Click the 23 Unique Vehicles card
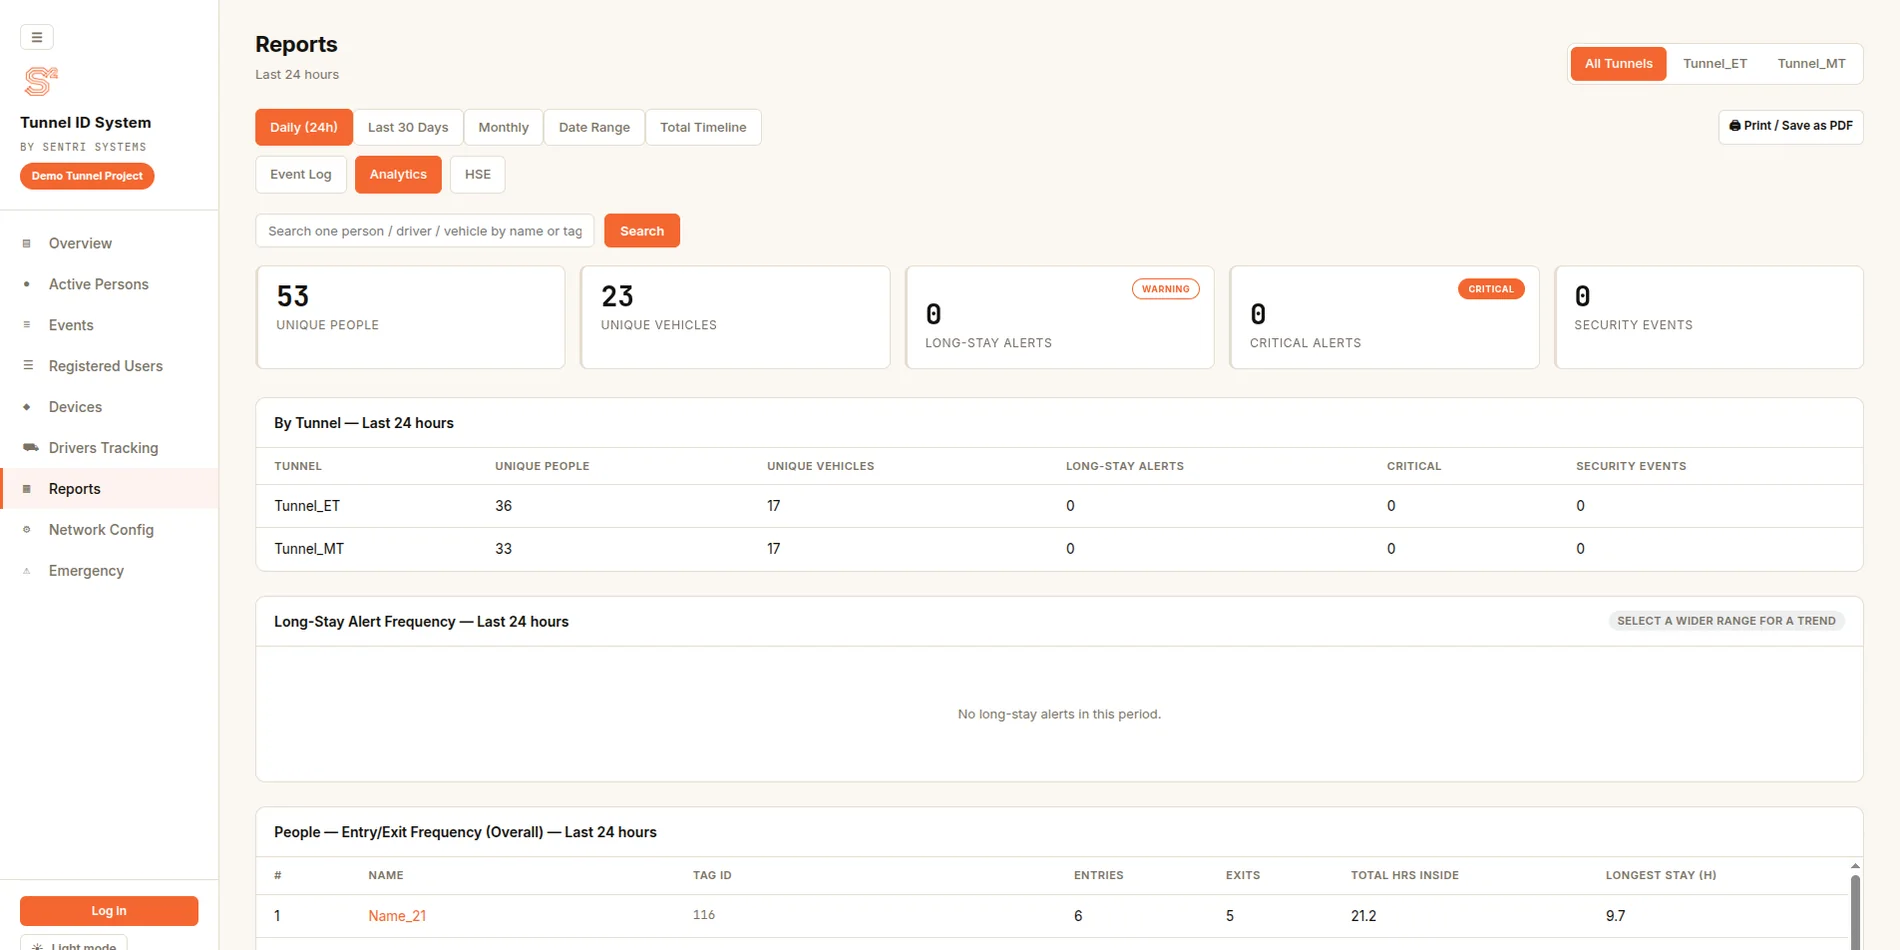 coord(735,317)
